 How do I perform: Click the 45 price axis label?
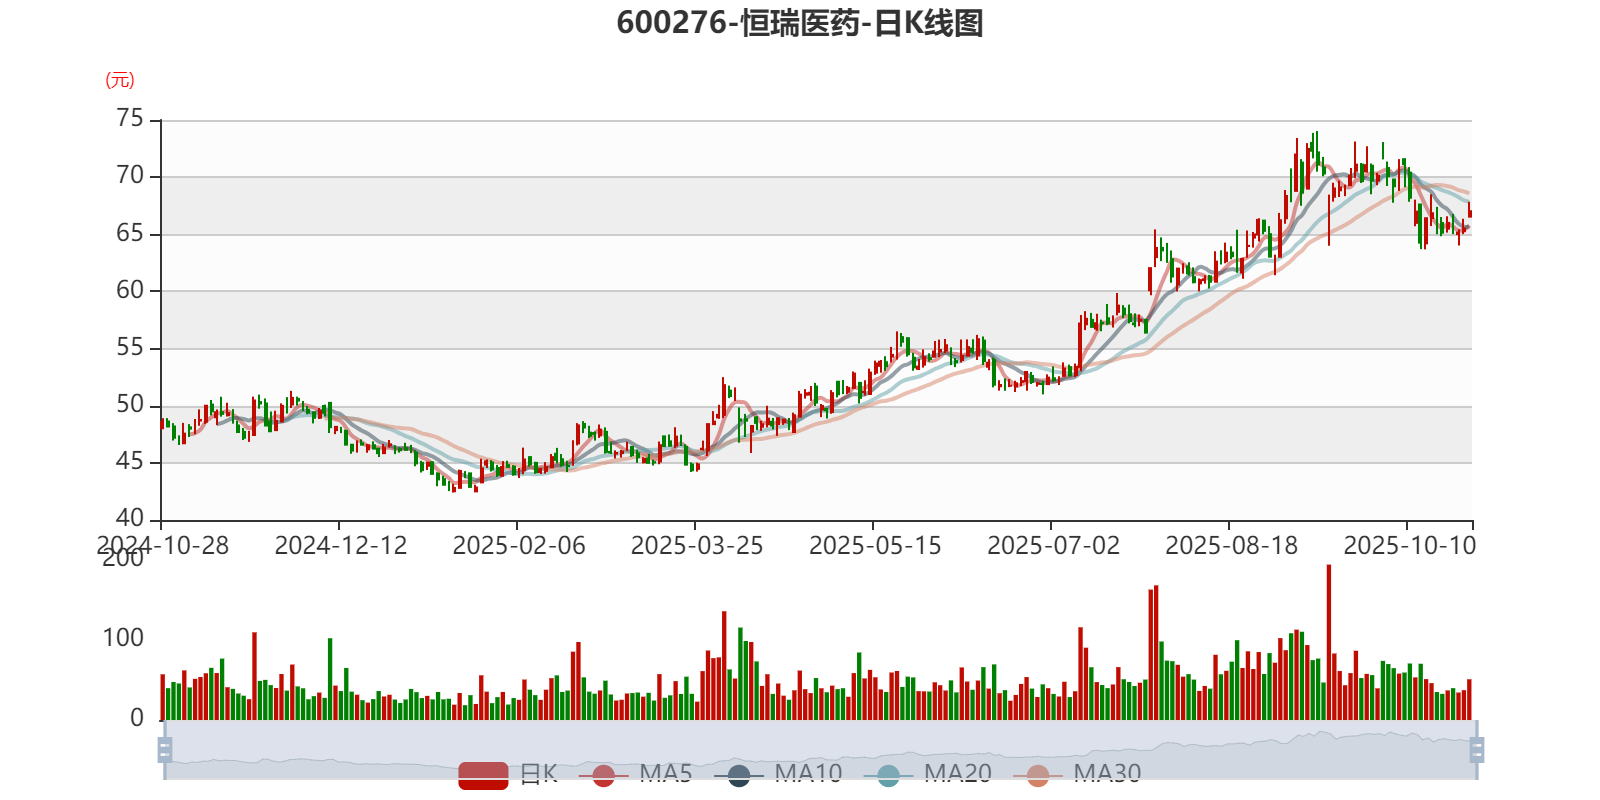click(130, 462)
